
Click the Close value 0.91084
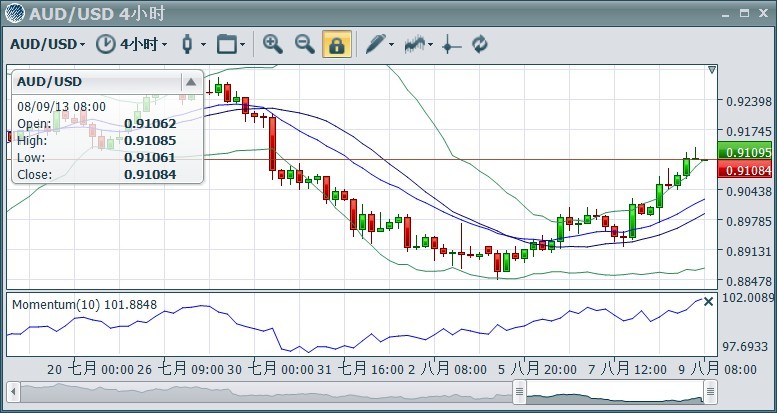click(x=150, y=175)
